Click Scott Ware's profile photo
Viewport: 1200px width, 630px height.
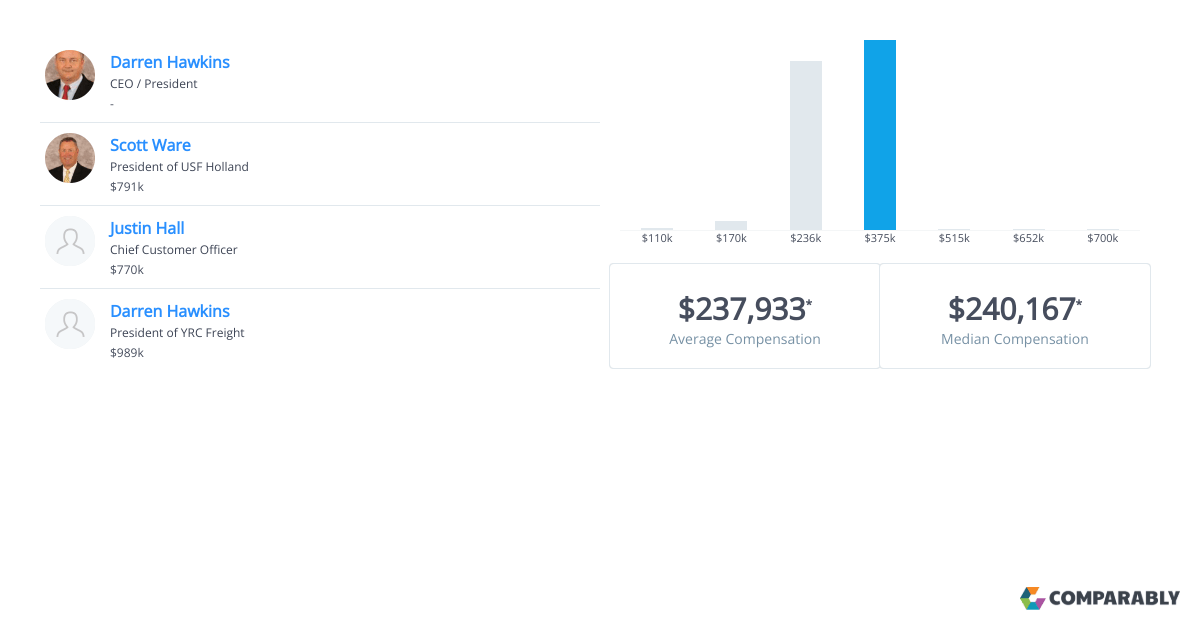(x=70, y=158)
